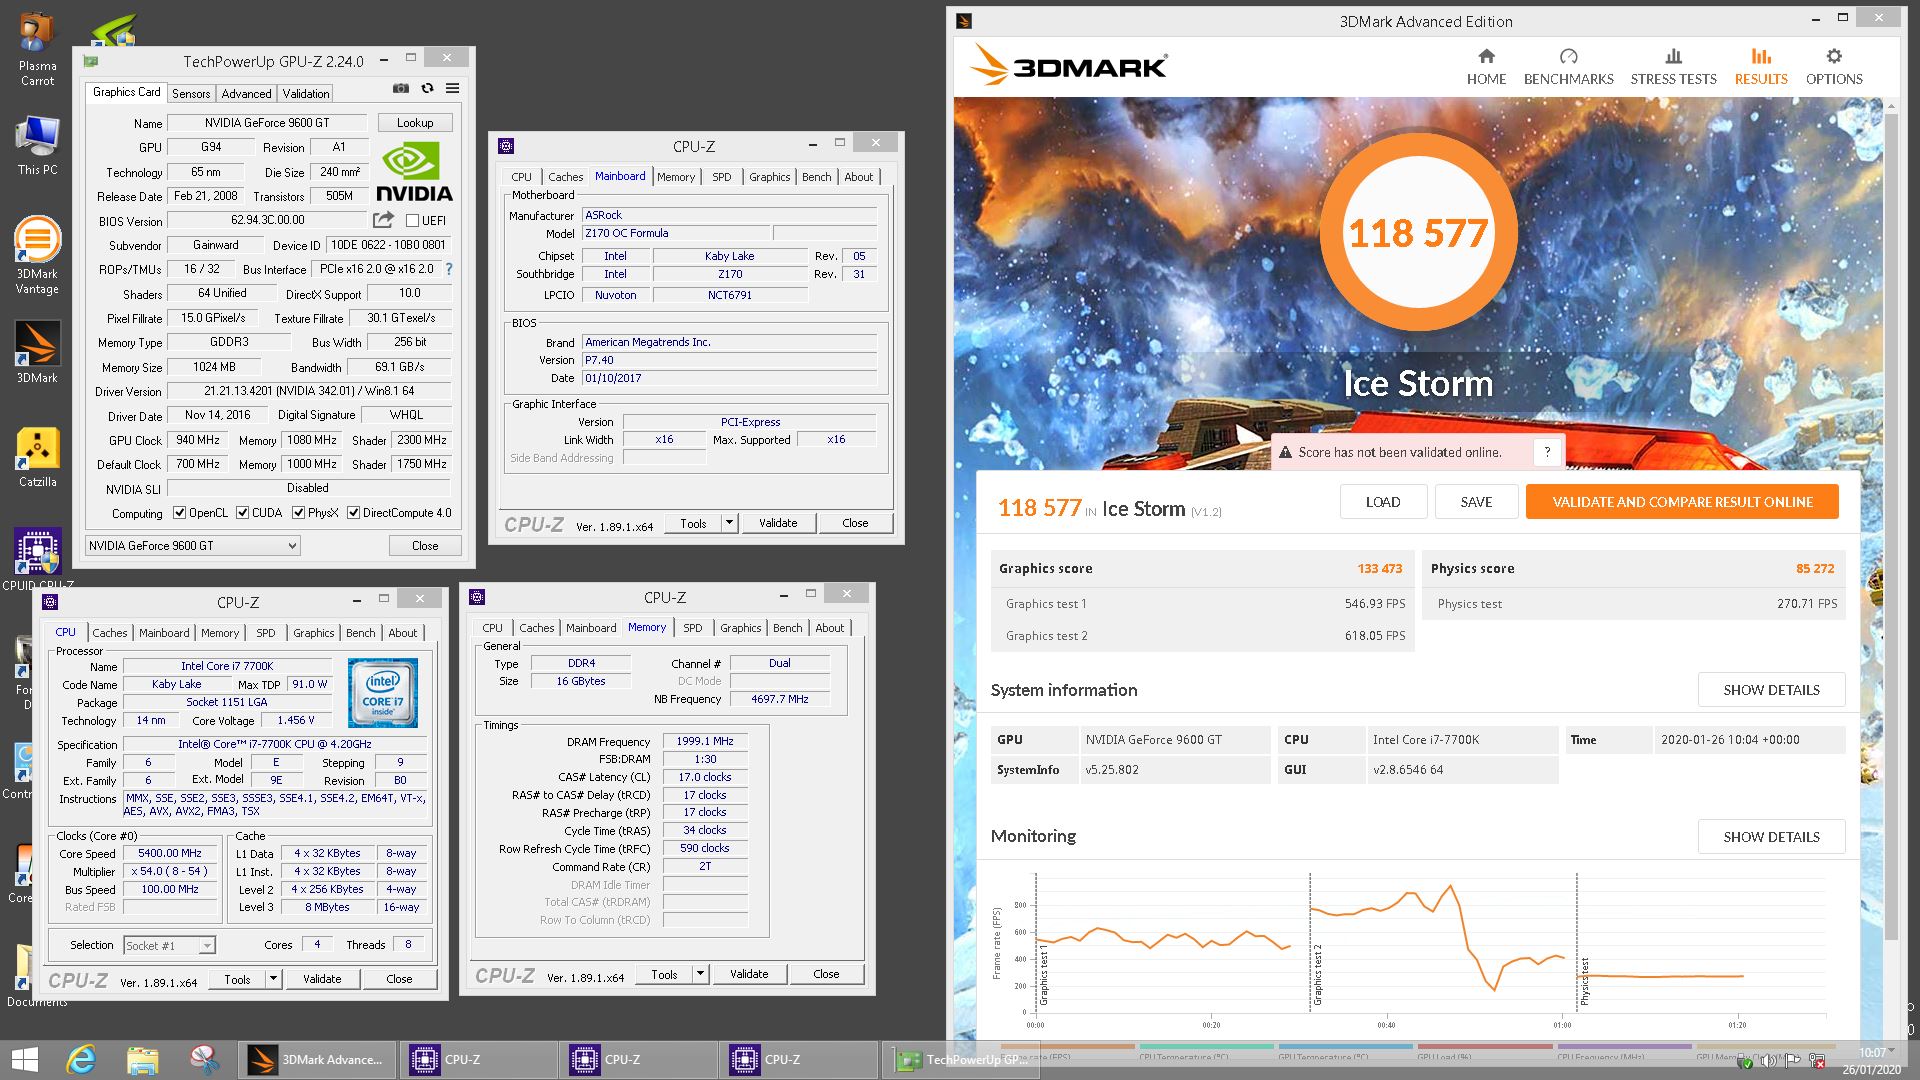The height and width of the screenshot is (1080, 1920).
Task: Click the pinned taskbar icon next to File Explorer
Action: (204, 1060)
